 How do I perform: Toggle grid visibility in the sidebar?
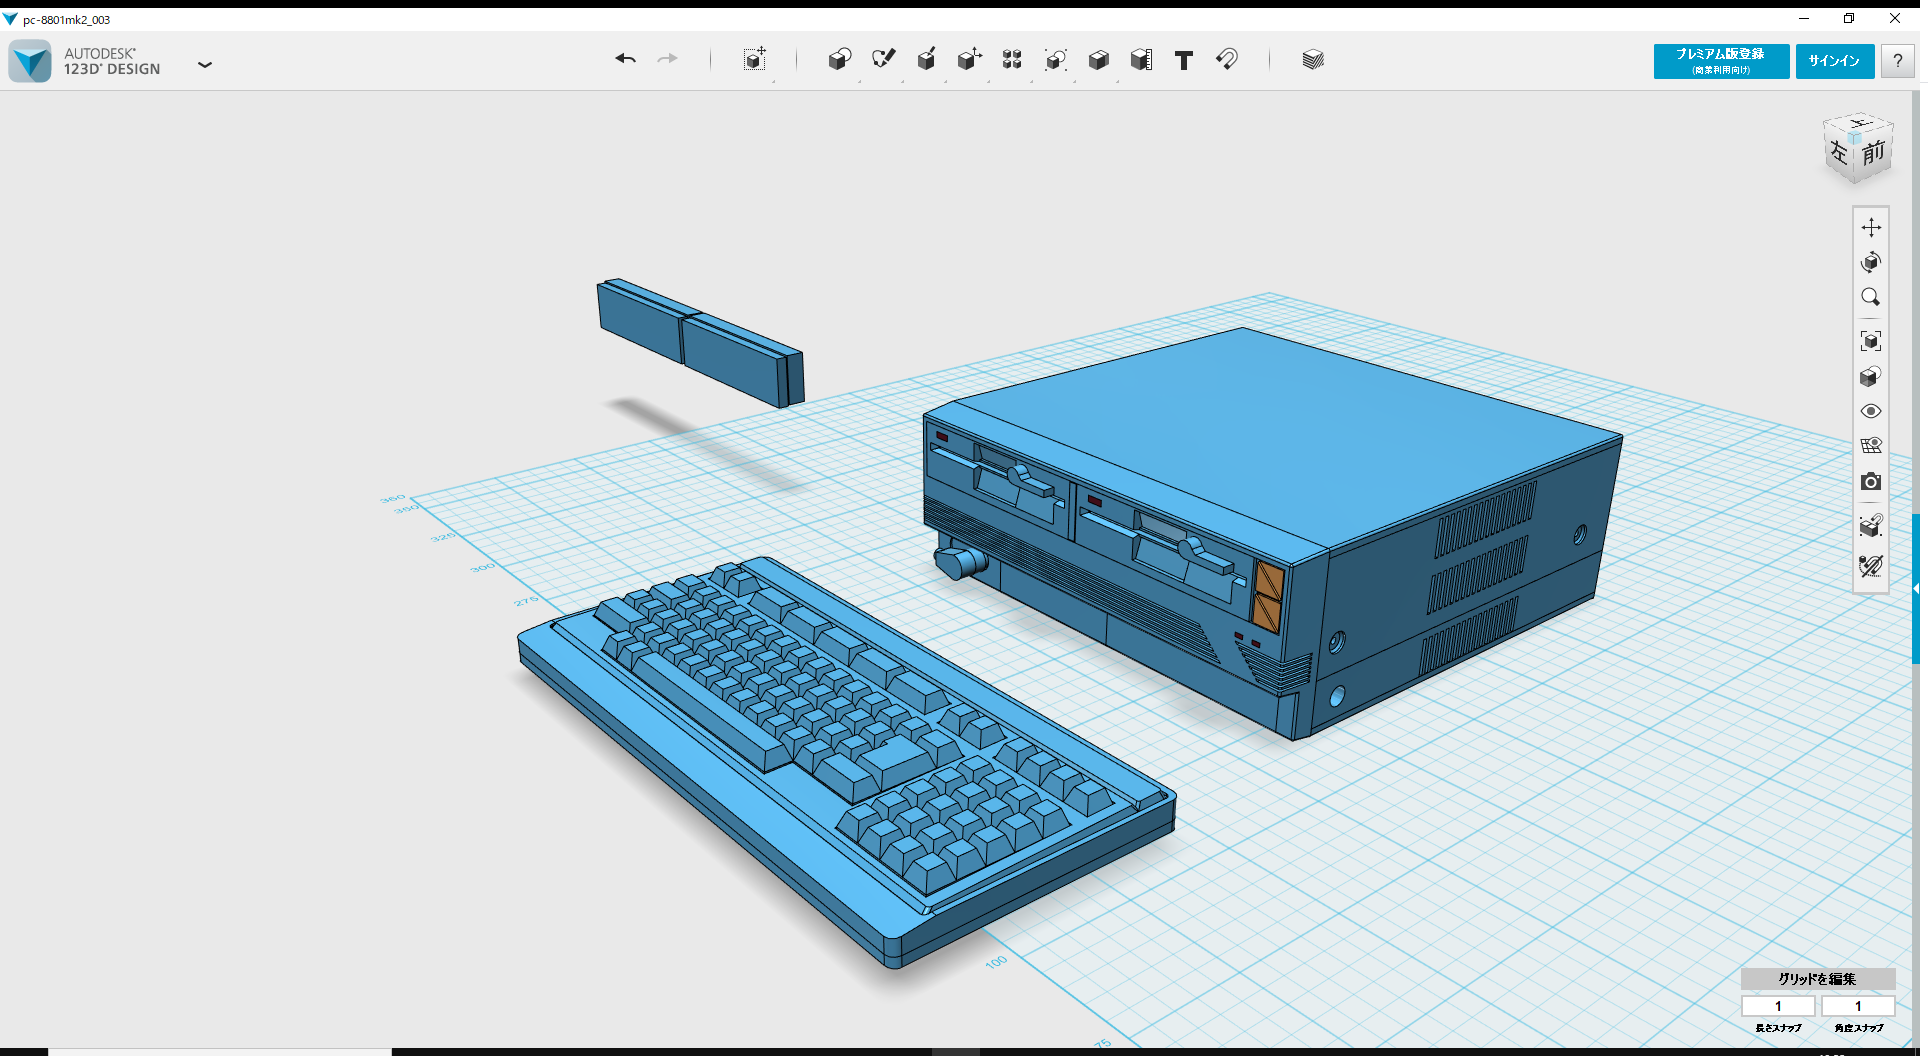pyautogui.click(x=1872, y=445)
